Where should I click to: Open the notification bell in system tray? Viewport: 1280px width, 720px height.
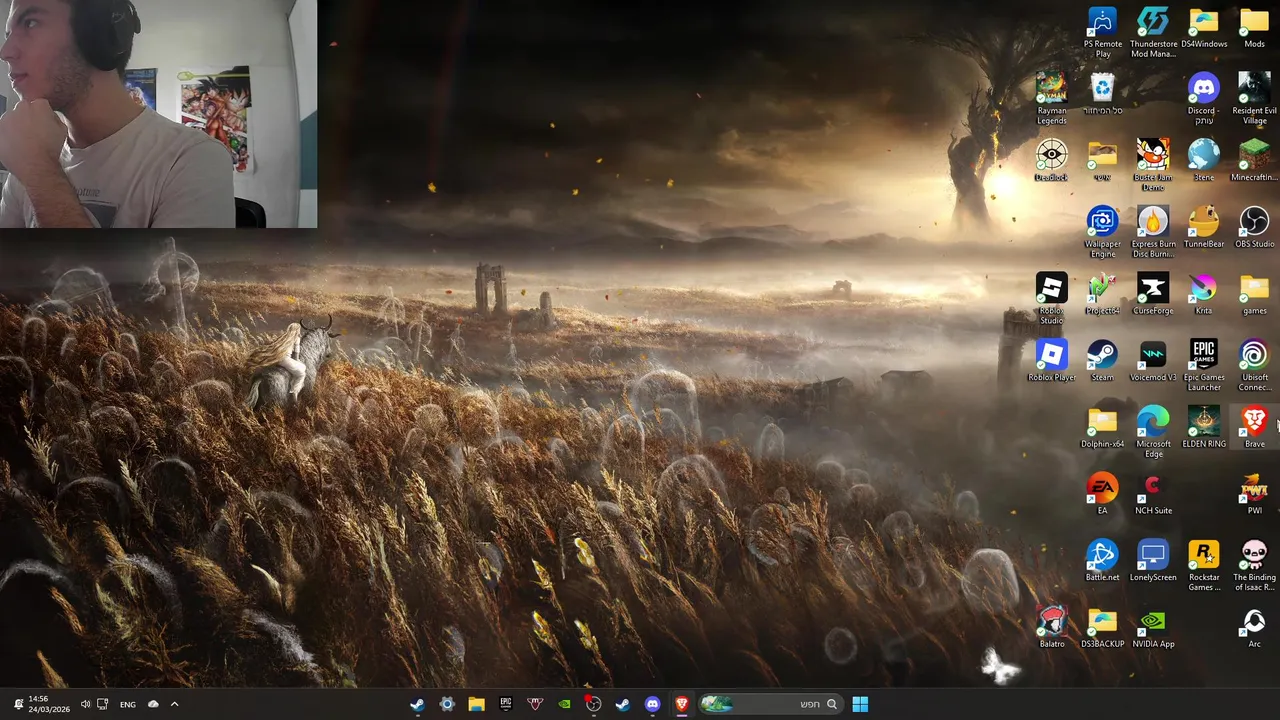click(x=18, y=704)
